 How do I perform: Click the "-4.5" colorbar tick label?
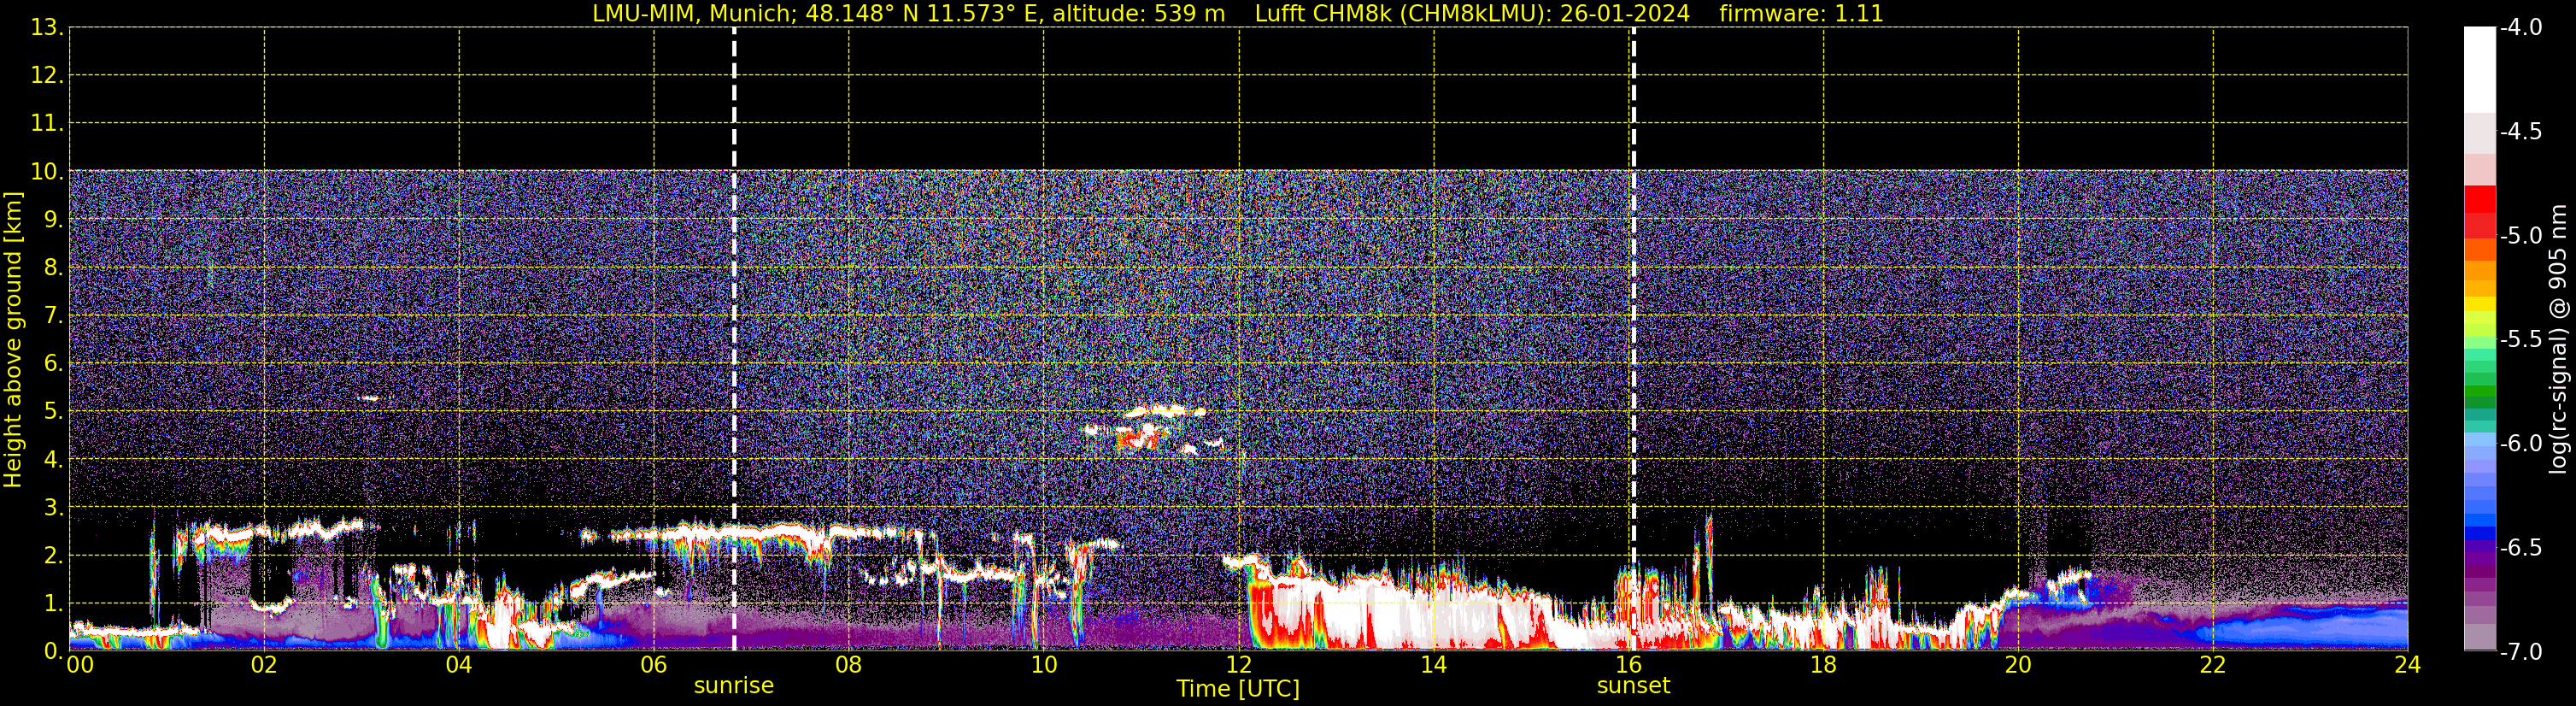(x=2521, y=132)
